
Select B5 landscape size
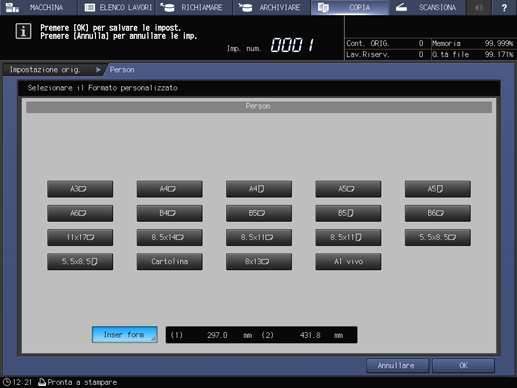point(259,213)
